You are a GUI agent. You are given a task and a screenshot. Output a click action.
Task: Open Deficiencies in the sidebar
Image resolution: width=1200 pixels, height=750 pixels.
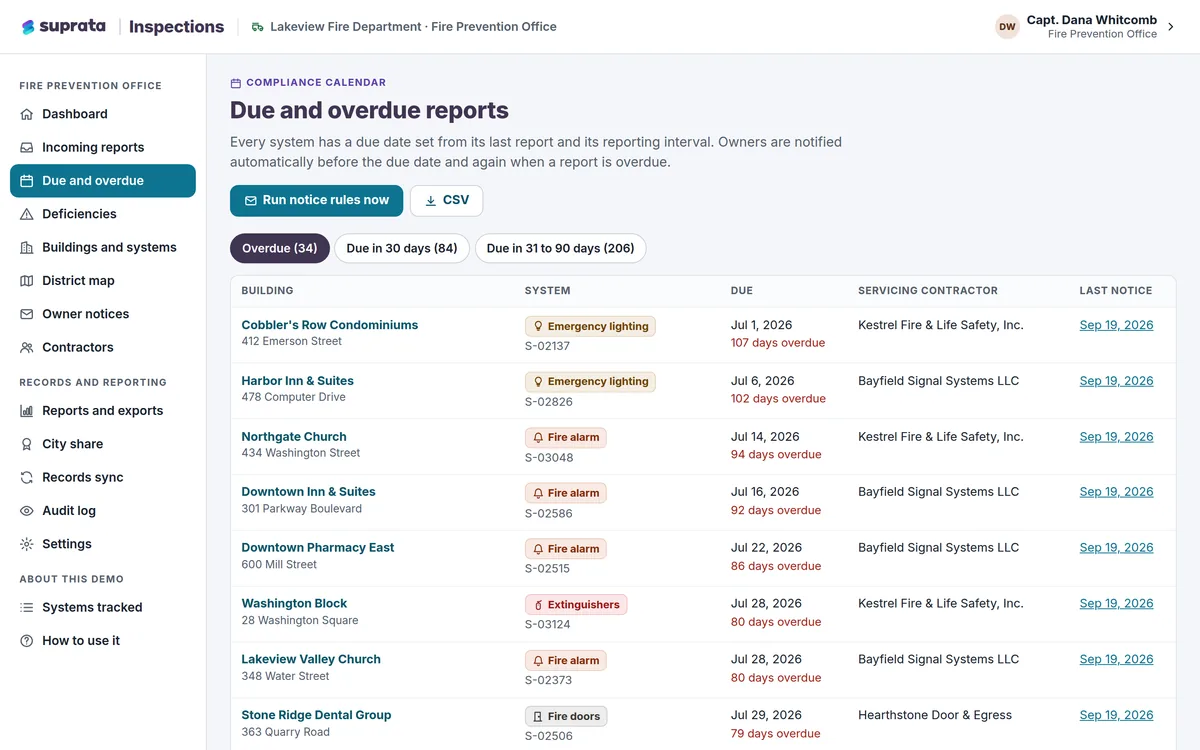pyautogui.click(x=103, y=214)
